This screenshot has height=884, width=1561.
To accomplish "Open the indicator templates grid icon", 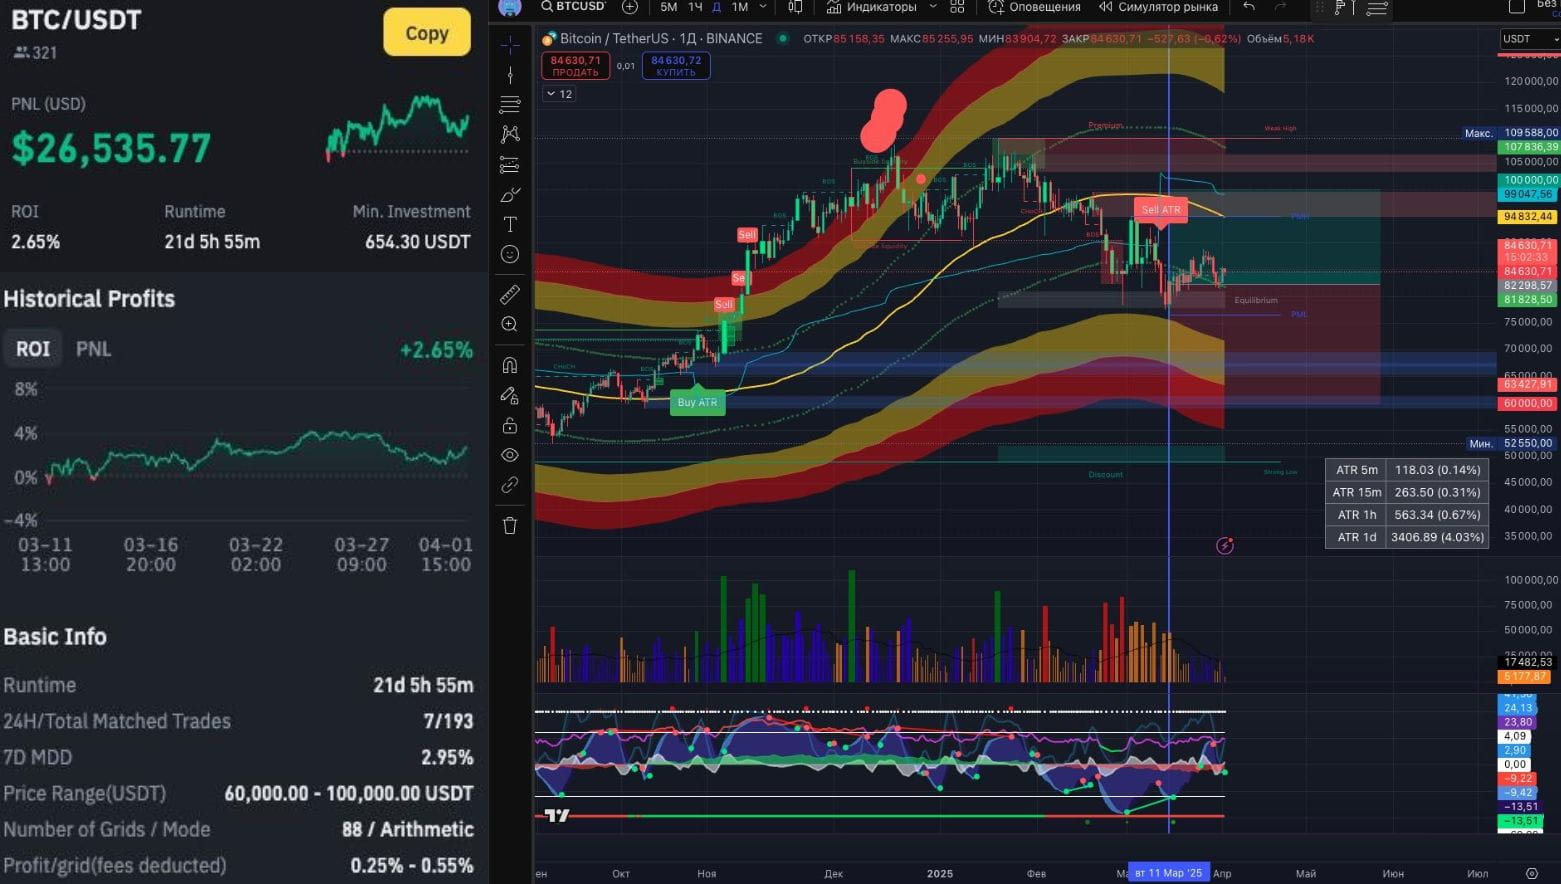I will point(957,7).
